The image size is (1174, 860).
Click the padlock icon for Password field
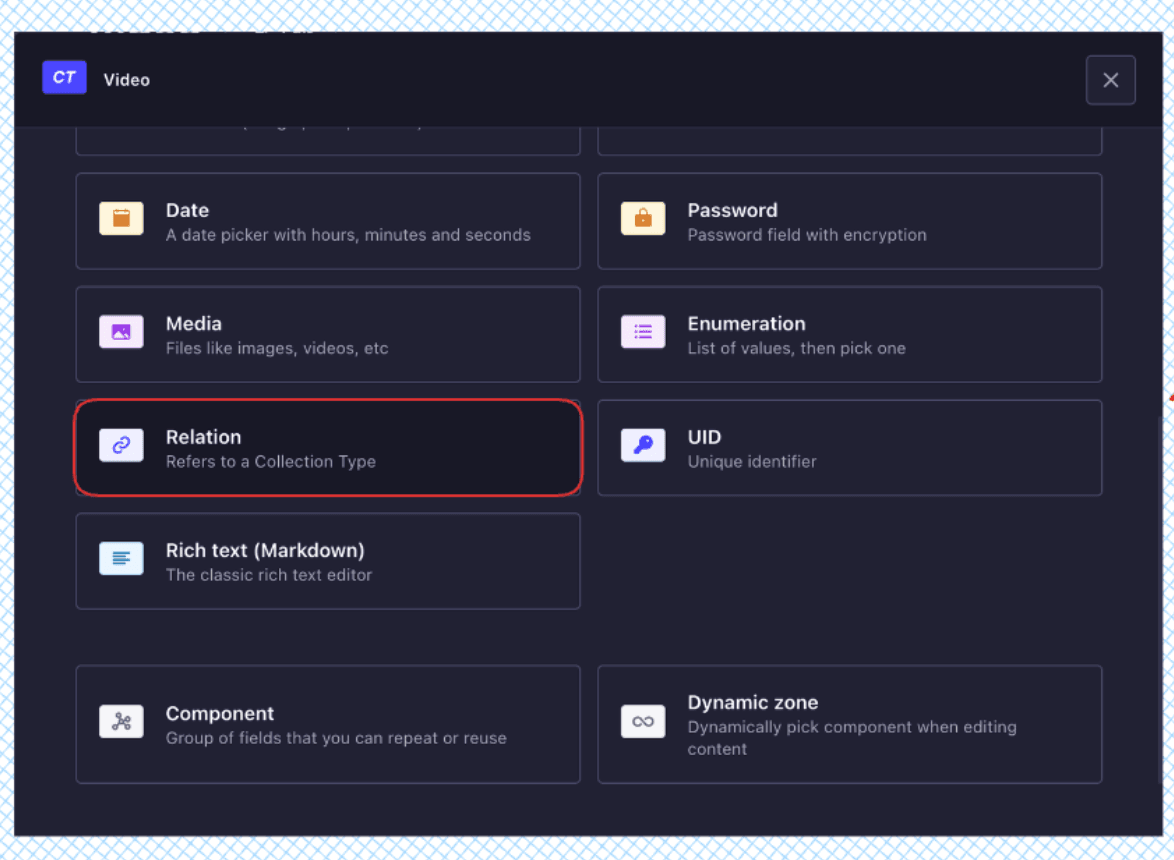(643, 218)
